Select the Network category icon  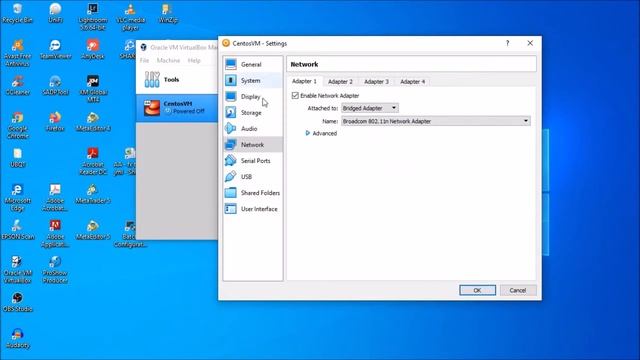click(x=231, y=144)
